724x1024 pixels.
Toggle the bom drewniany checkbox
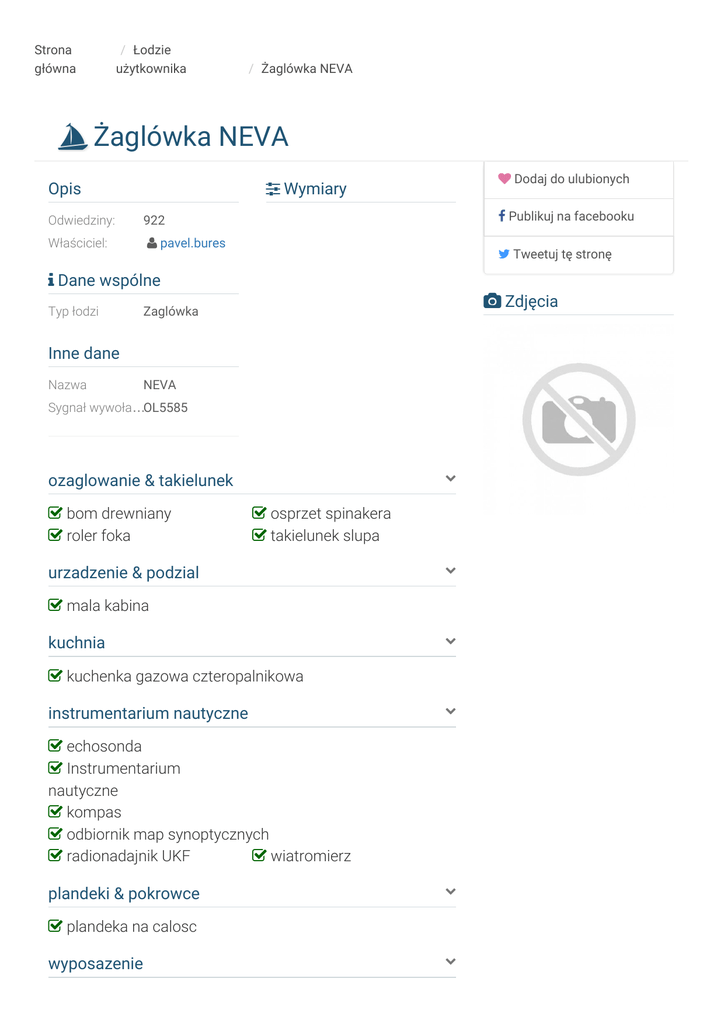(x=56, y=513)
